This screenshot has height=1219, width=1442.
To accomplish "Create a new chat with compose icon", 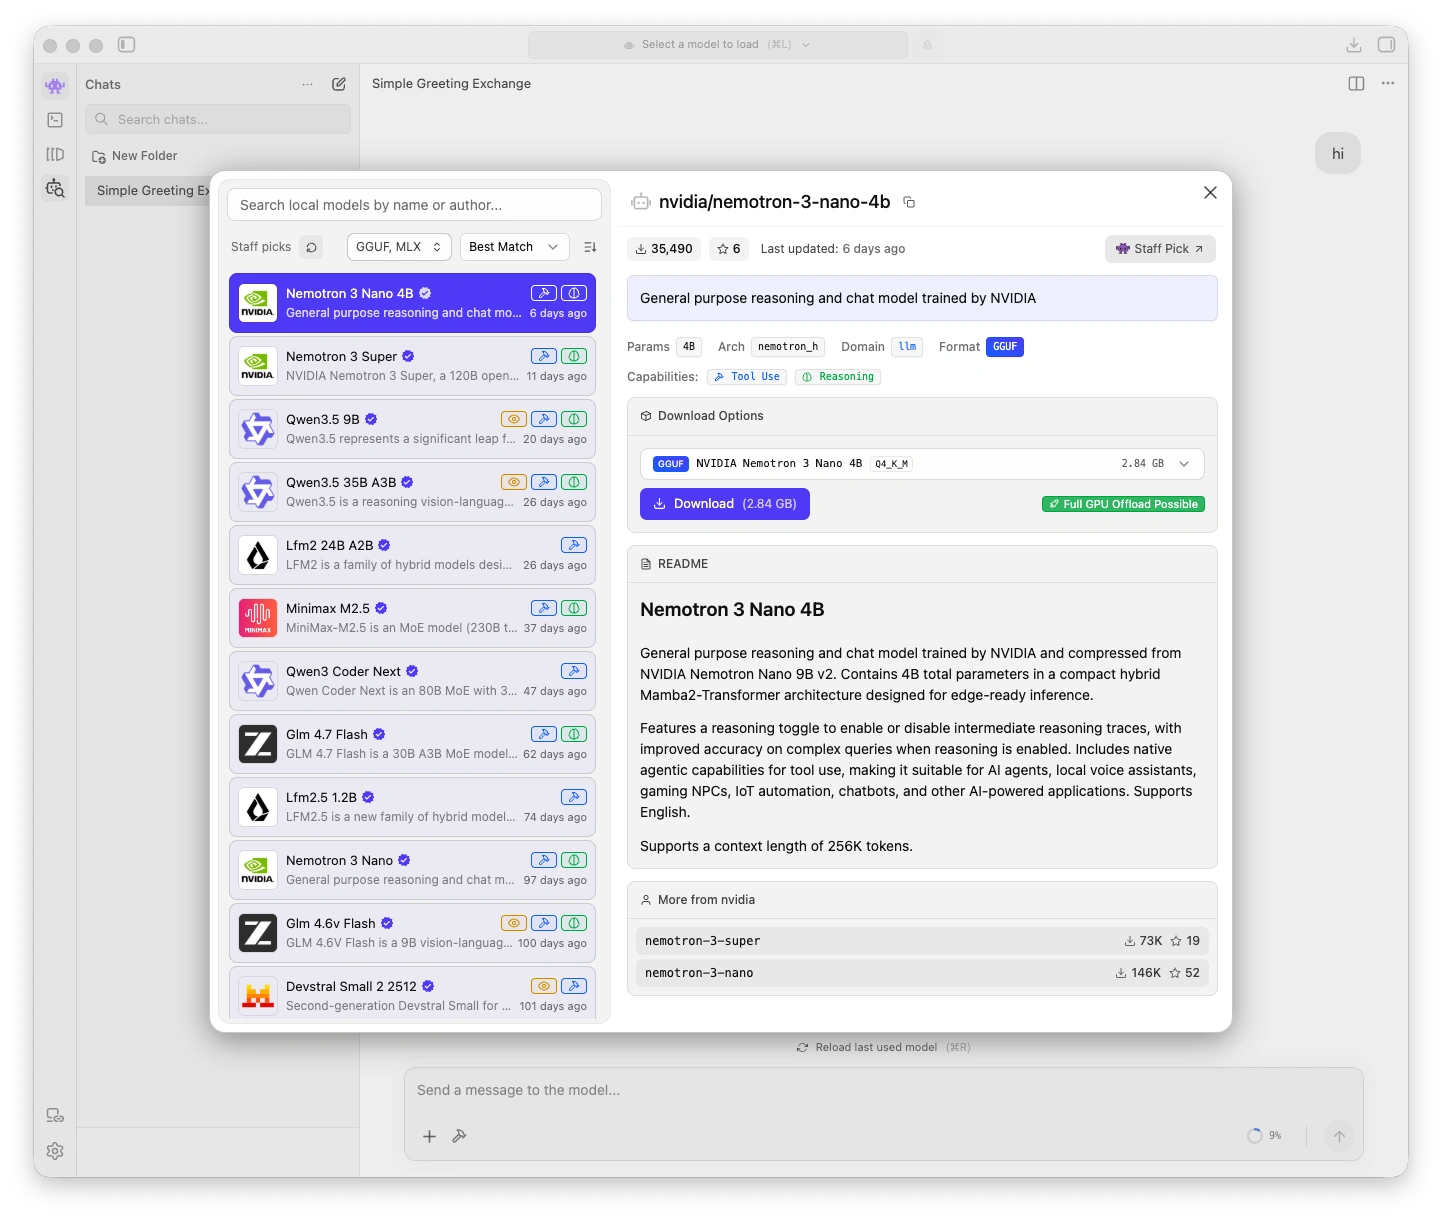I will pyautogui.click(x=339, y=84).
